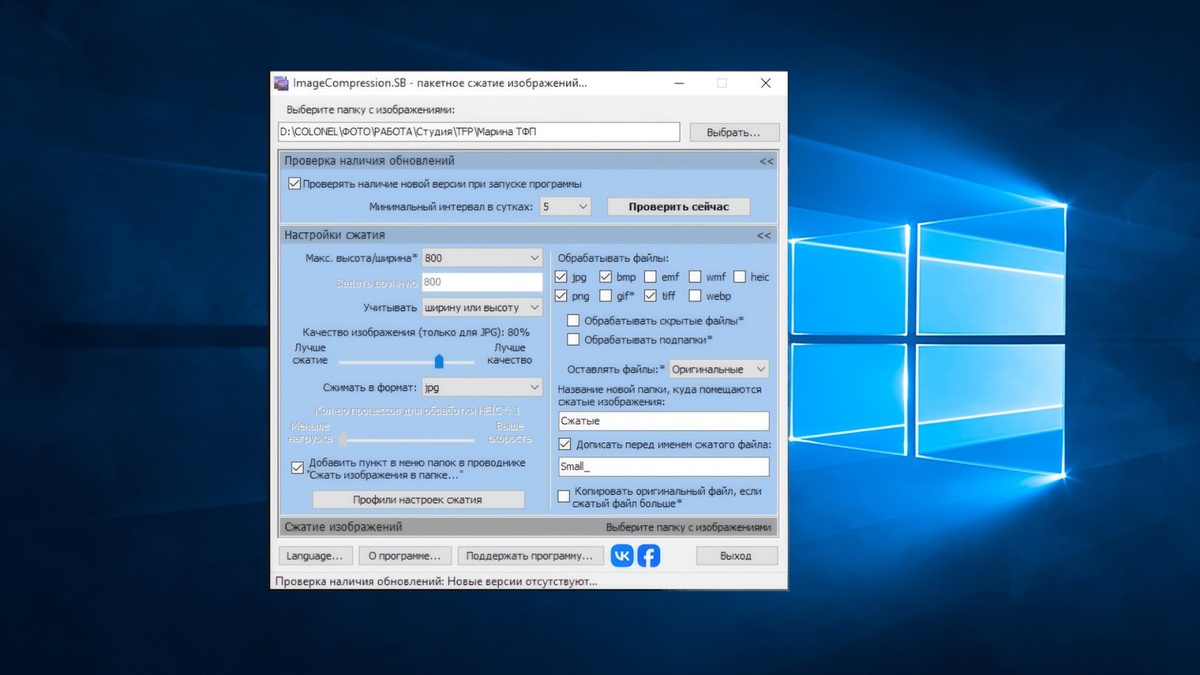Viewport: 1200px width, 675px height.
Task: Click the 'Проверить сейчас' button
Action: tap(678, 207)
